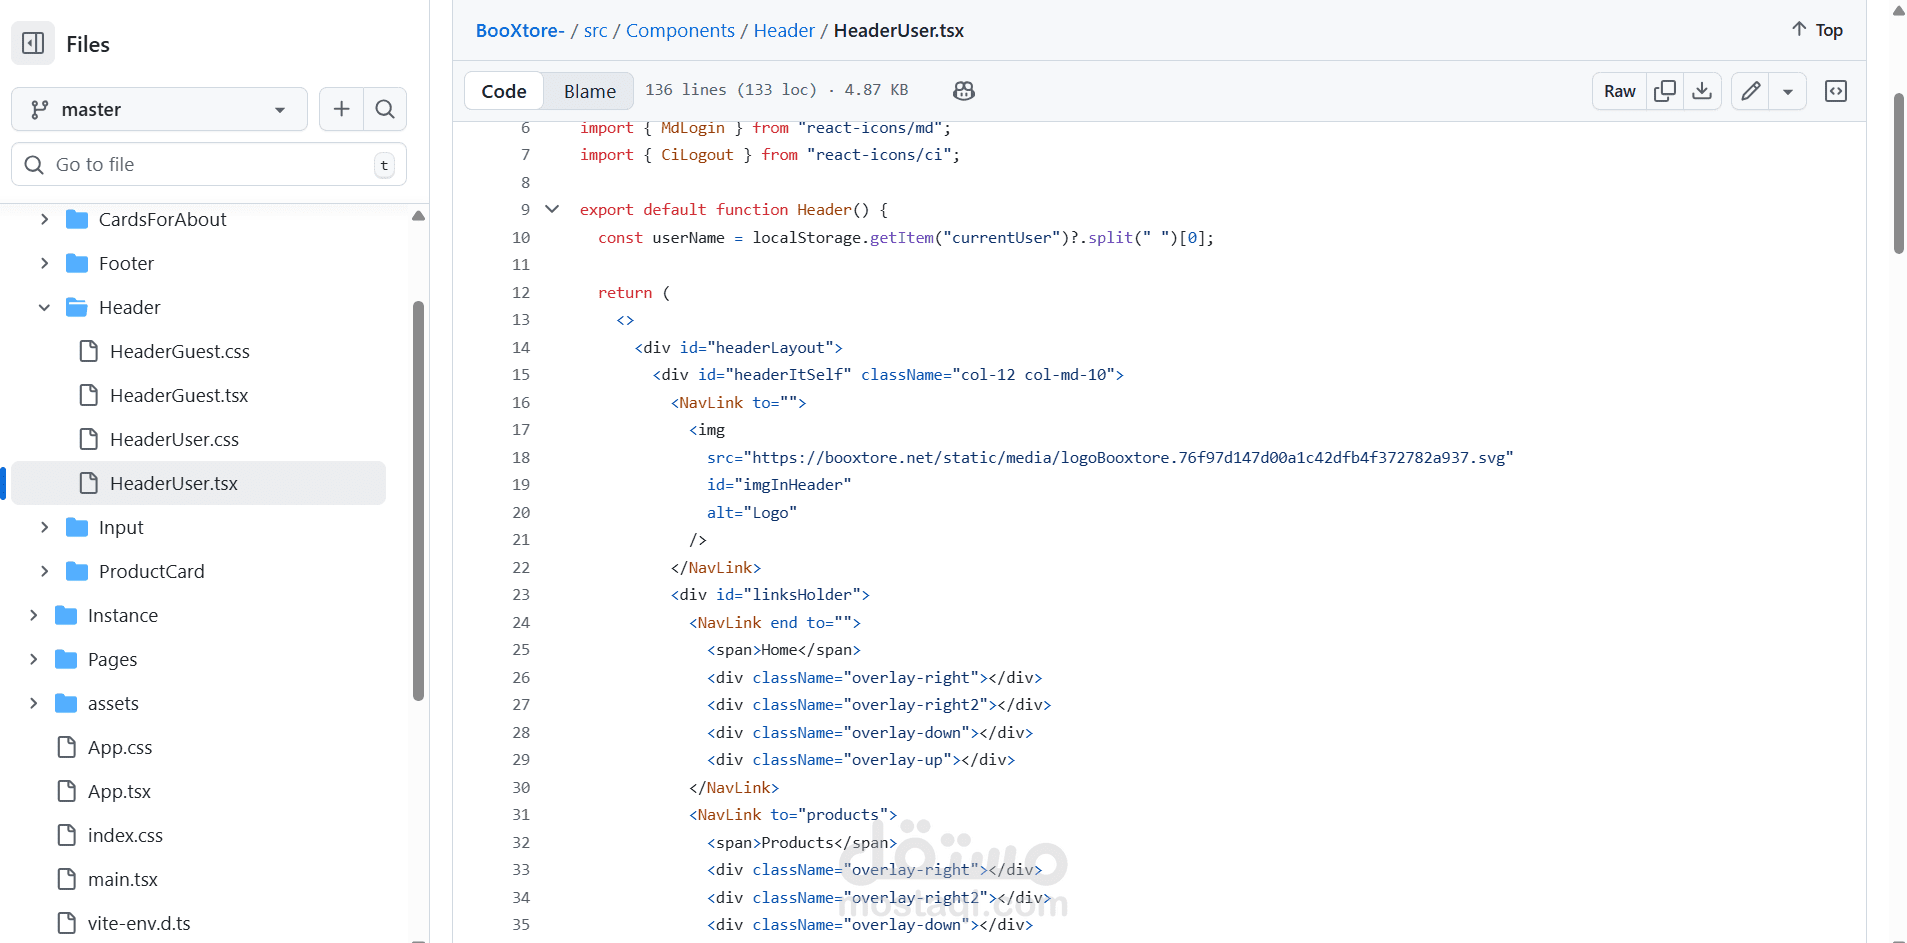Switch to the Blame tab
Screen dimensions: 1907x943
[x=589, y=91]
